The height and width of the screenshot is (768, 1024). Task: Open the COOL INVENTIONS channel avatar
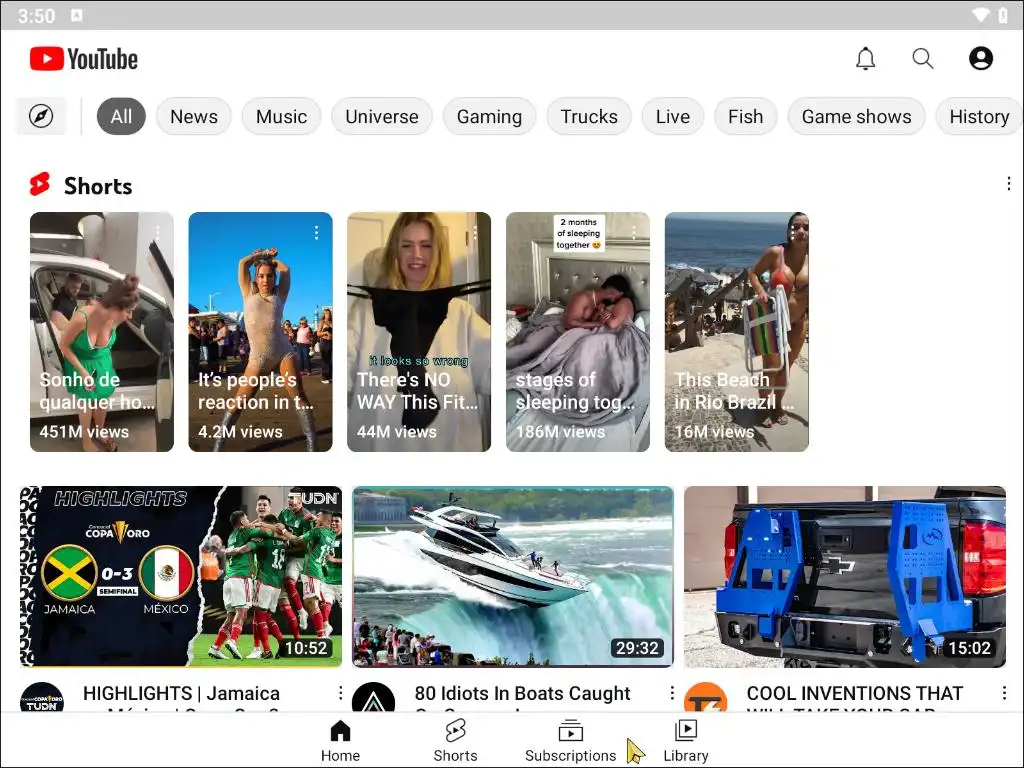pos(705,697)
